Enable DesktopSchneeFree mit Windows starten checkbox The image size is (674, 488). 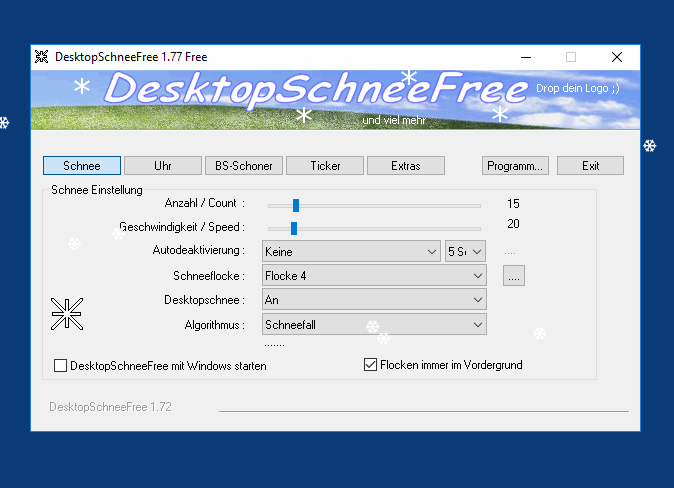[61, 366]
